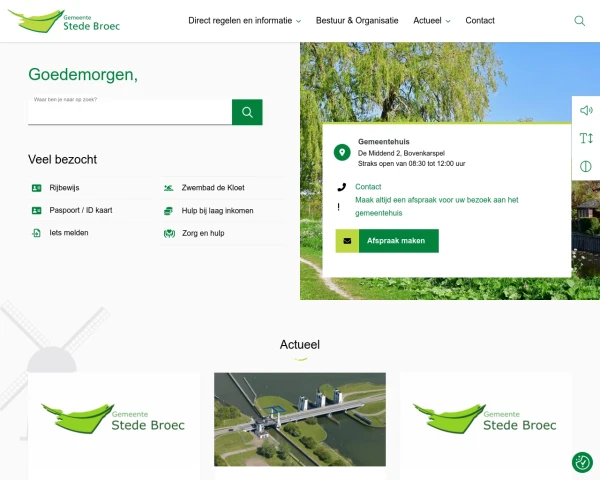The width and height of the screenshot is (600, 480).
Task: Click the Iets melden document icon
Action: (x=36, y=233)
